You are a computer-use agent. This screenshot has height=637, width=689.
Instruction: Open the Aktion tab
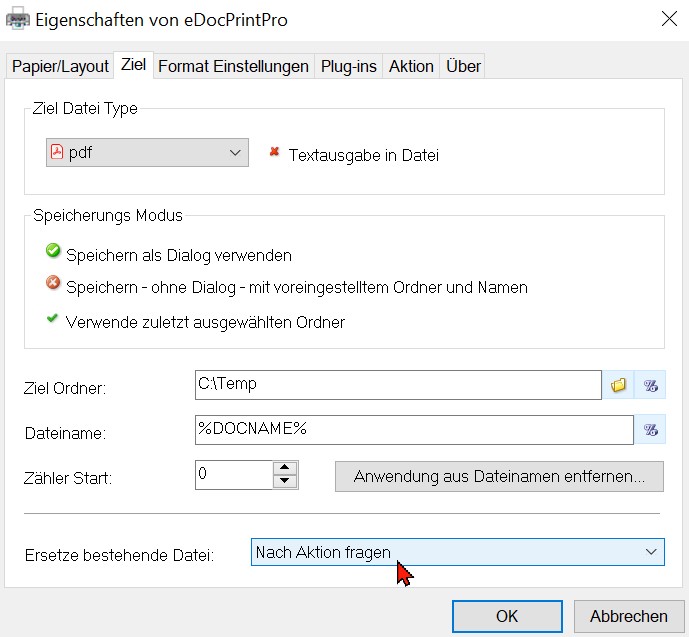pyautogui.click(x=411, y=66)
